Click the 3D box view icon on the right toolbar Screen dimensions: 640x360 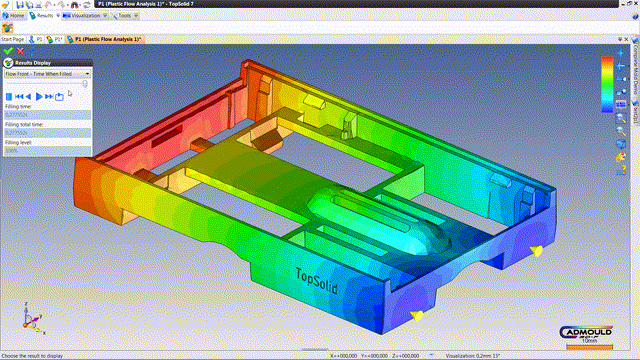[621, 144]
